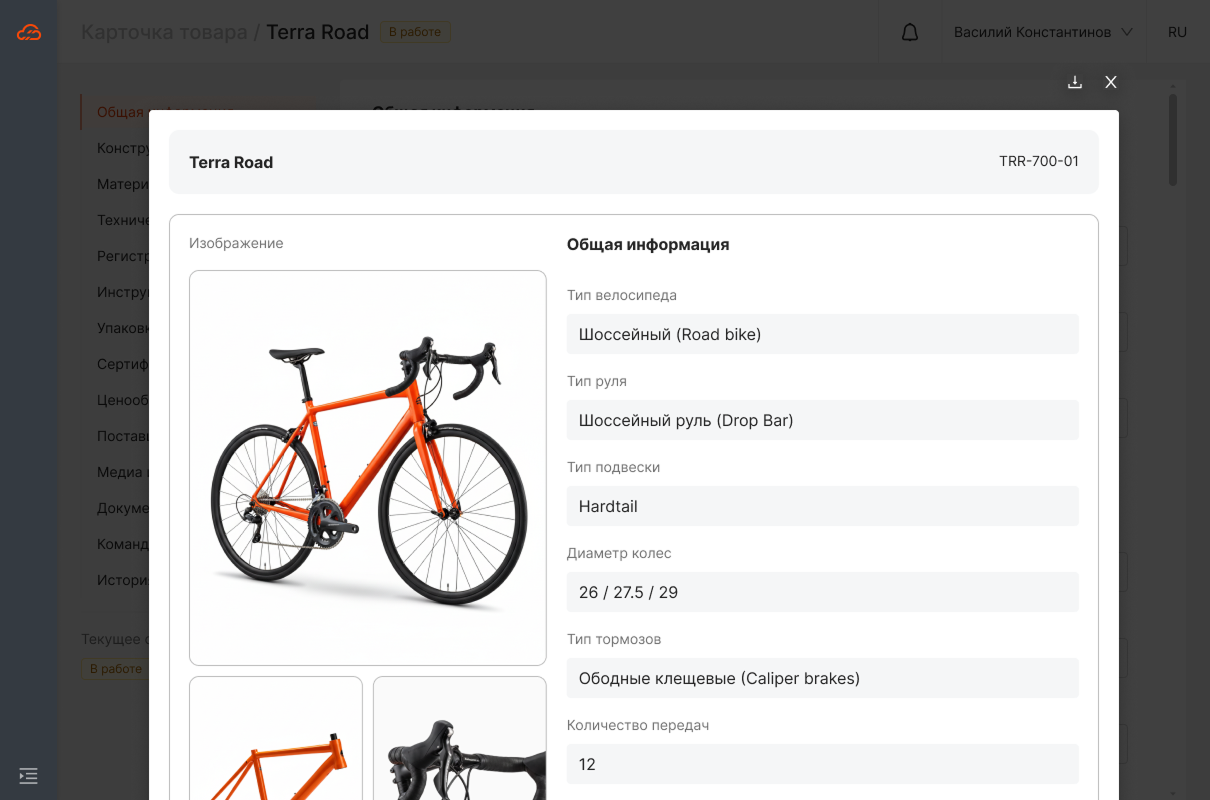
Task: Click the Количество передач field with 12
Action: point(822,764)
